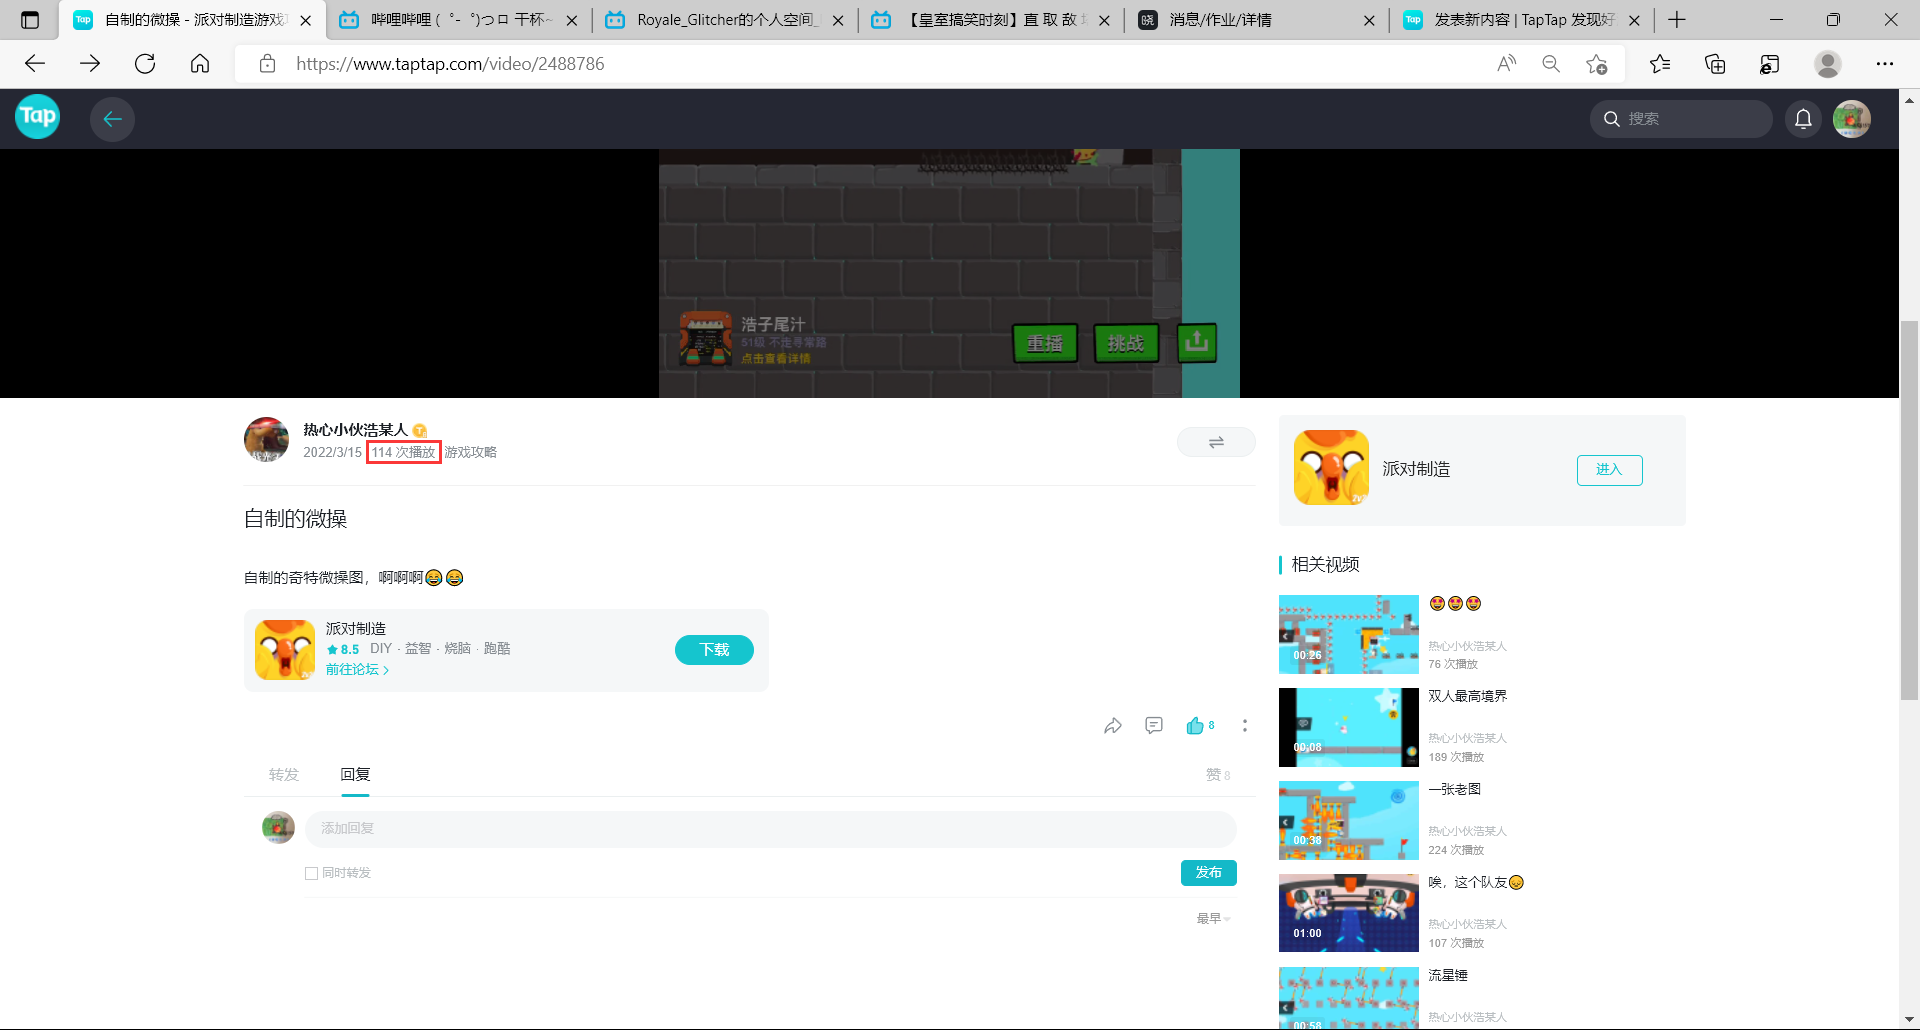Switch to 【皇室搞笑时刻】 tab
Screen dimensions: 1920x1030
tap(991, 20)
